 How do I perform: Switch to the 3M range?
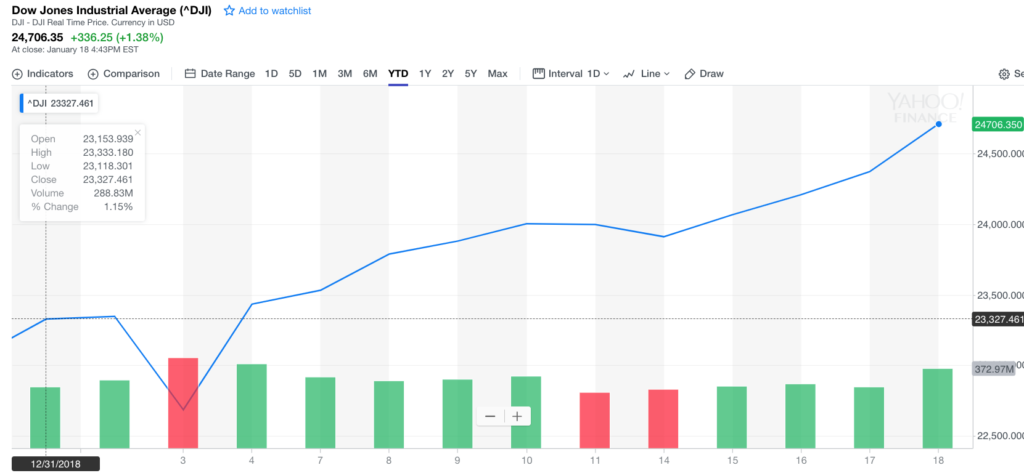tap(345, 74)
